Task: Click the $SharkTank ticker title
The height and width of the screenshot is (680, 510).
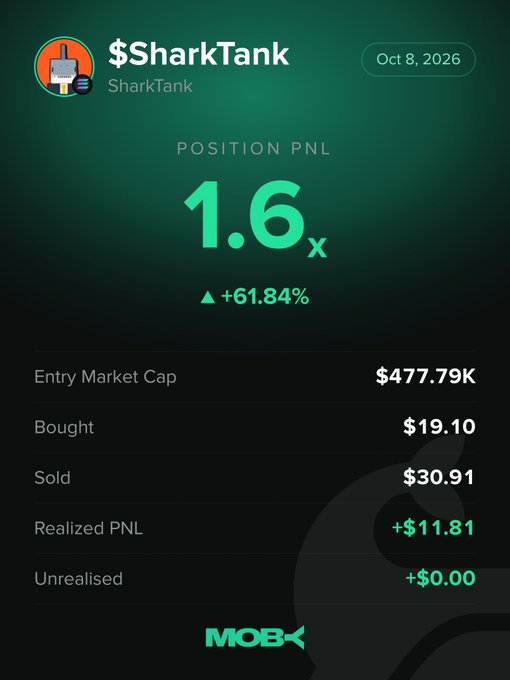Action: pos(199,54)
